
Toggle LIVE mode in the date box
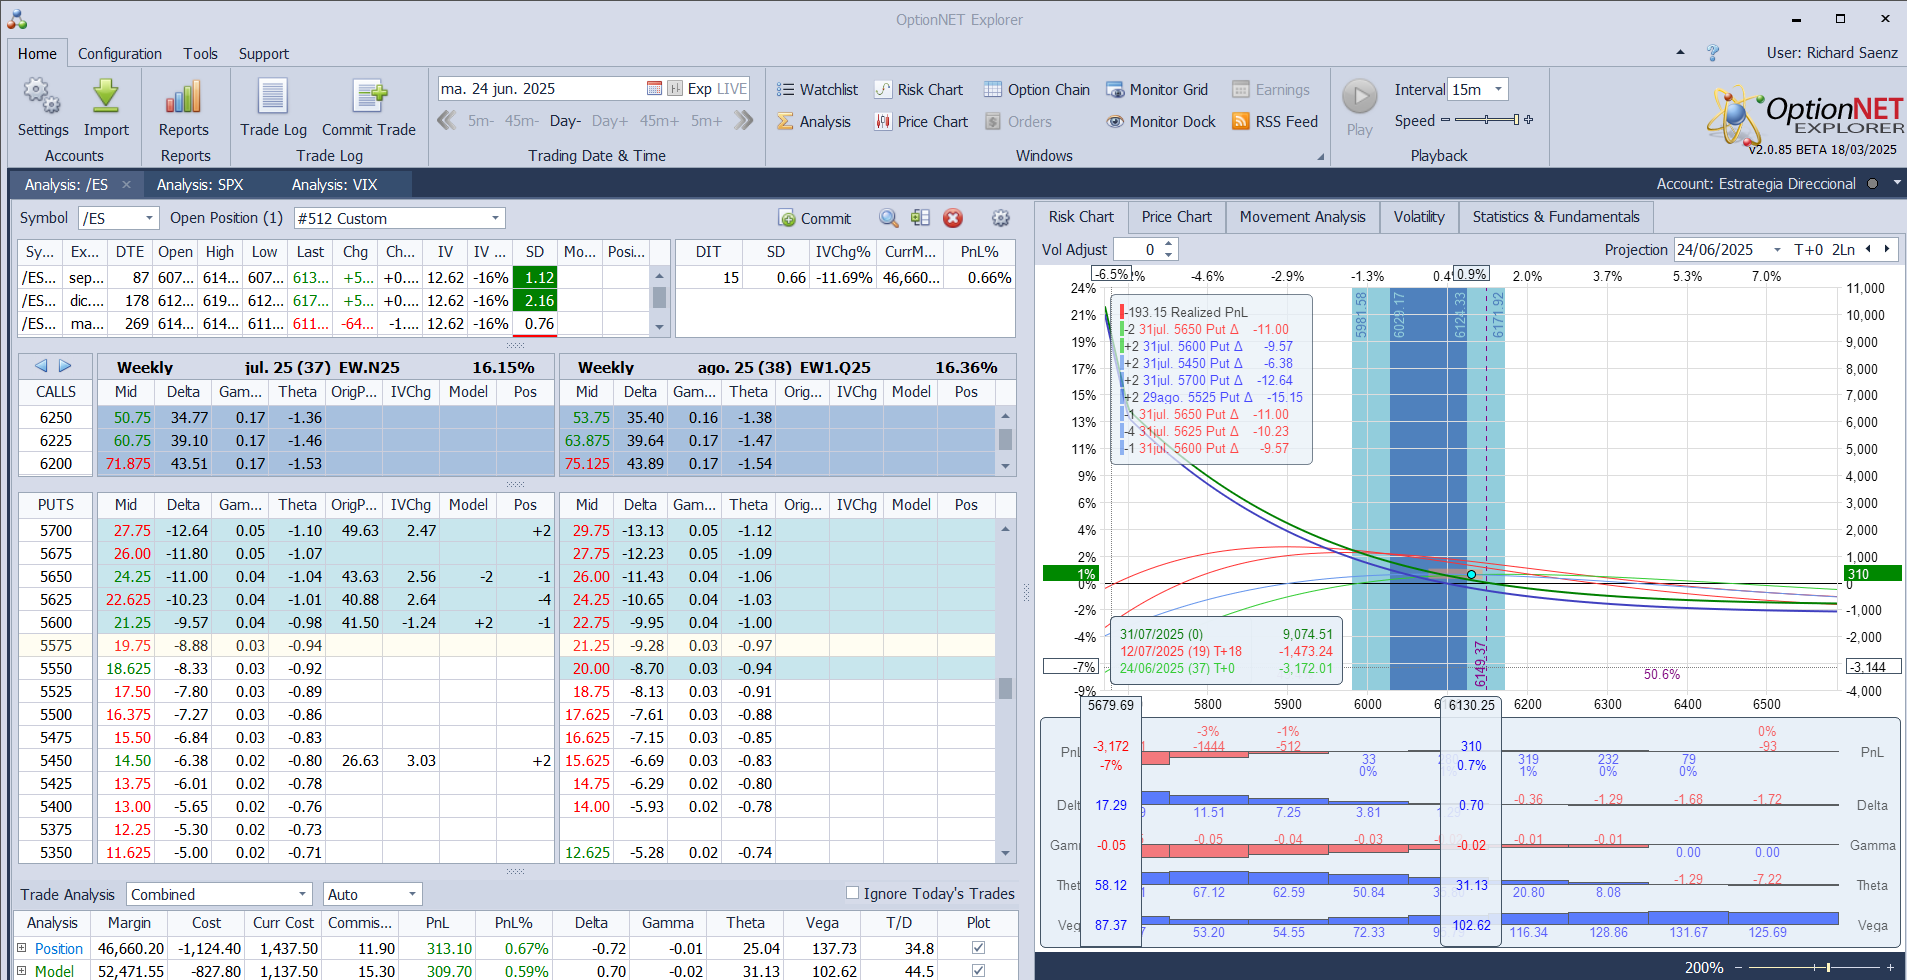click(x=732, y=89)
